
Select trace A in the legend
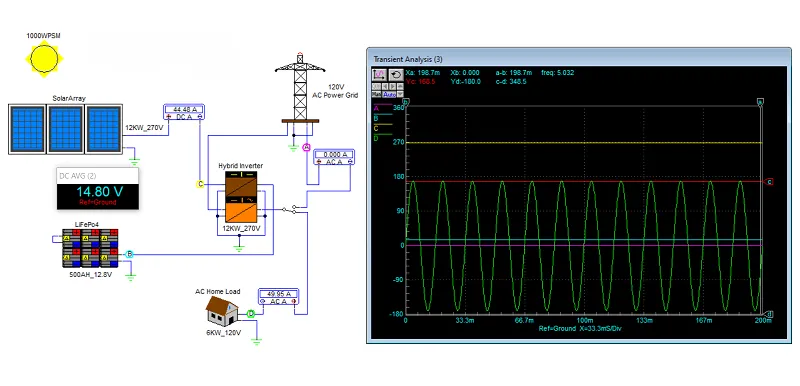pos(383,107)
